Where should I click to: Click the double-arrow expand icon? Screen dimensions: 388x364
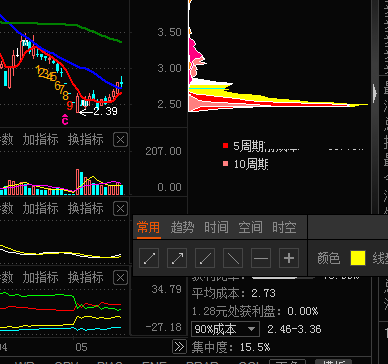coord(179,347)
